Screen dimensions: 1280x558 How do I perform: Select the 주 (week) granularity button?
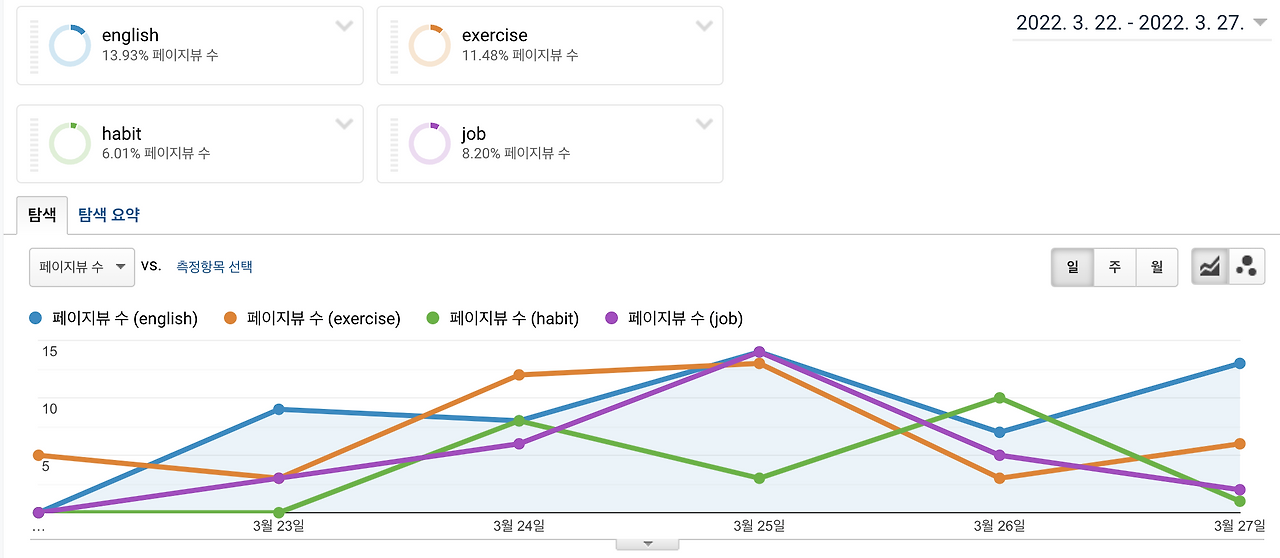(1114, 267)
